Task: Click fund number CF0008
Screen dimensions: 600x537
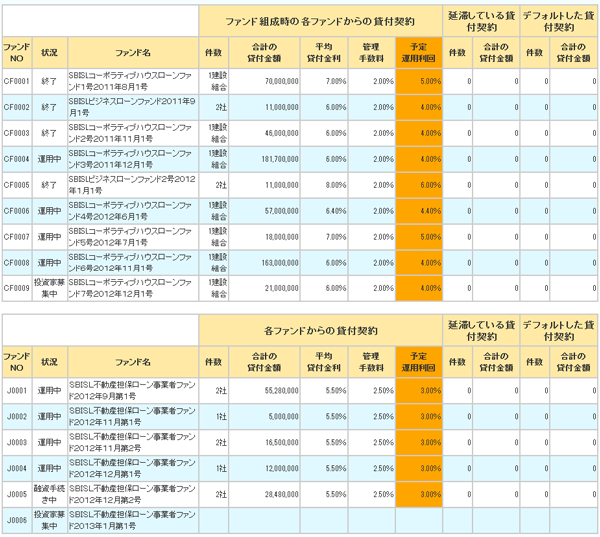Action: point(16,263)
